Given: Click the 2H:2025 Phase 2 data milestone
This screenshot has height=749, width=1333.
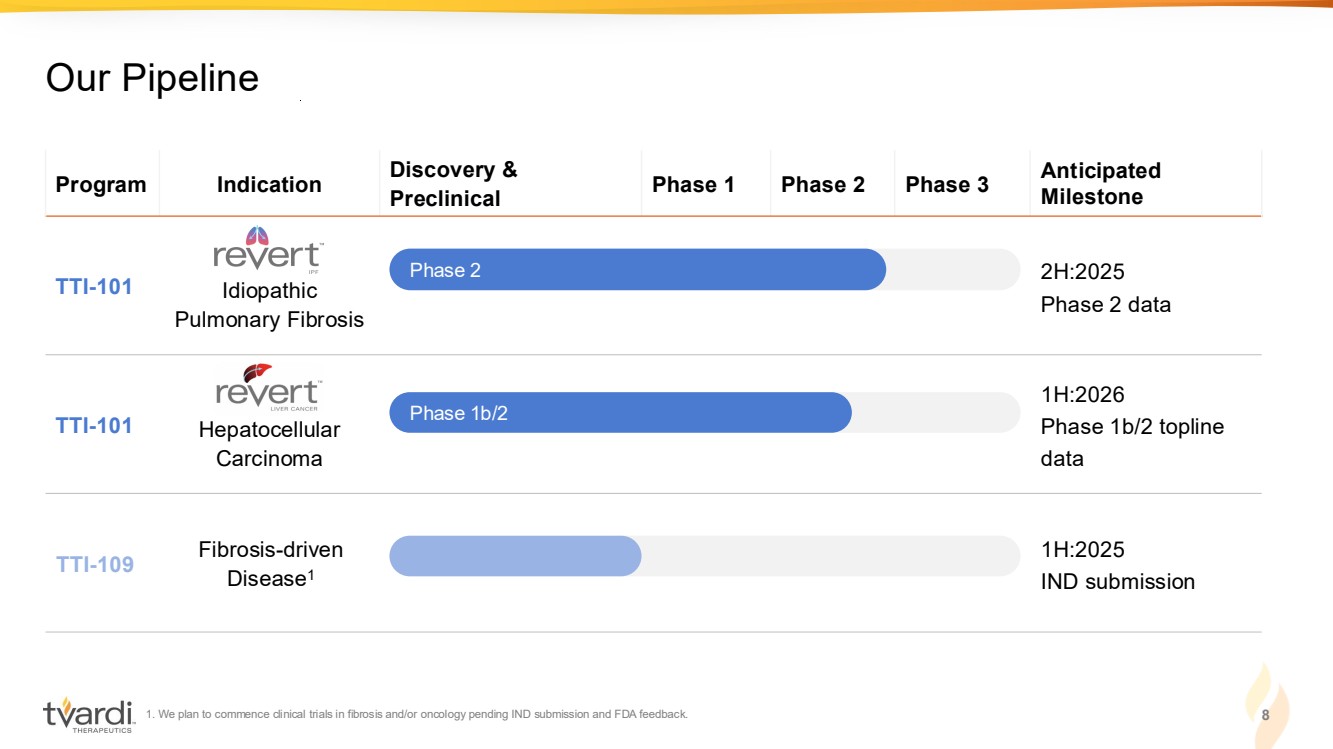Looking at the screenshot, I should tap(1105, 288).
